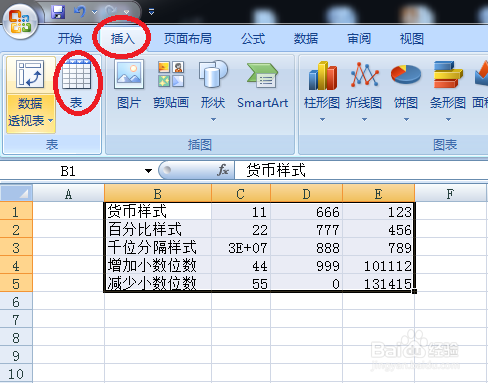Select cell containing 增加小数位数
Viewport: 488px width, 383px height.
click(158, 265)
